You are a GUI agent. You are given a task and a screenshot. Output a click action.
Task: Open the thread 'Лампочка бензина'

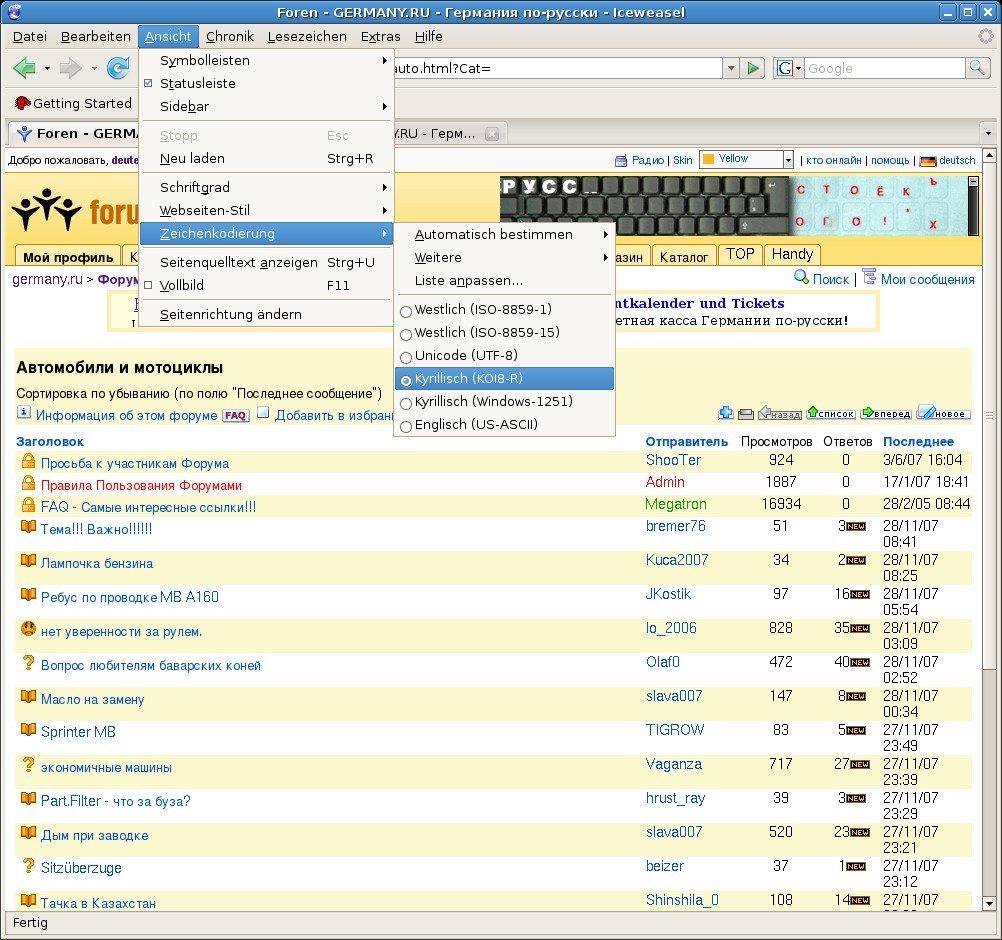tap(97, 564)
